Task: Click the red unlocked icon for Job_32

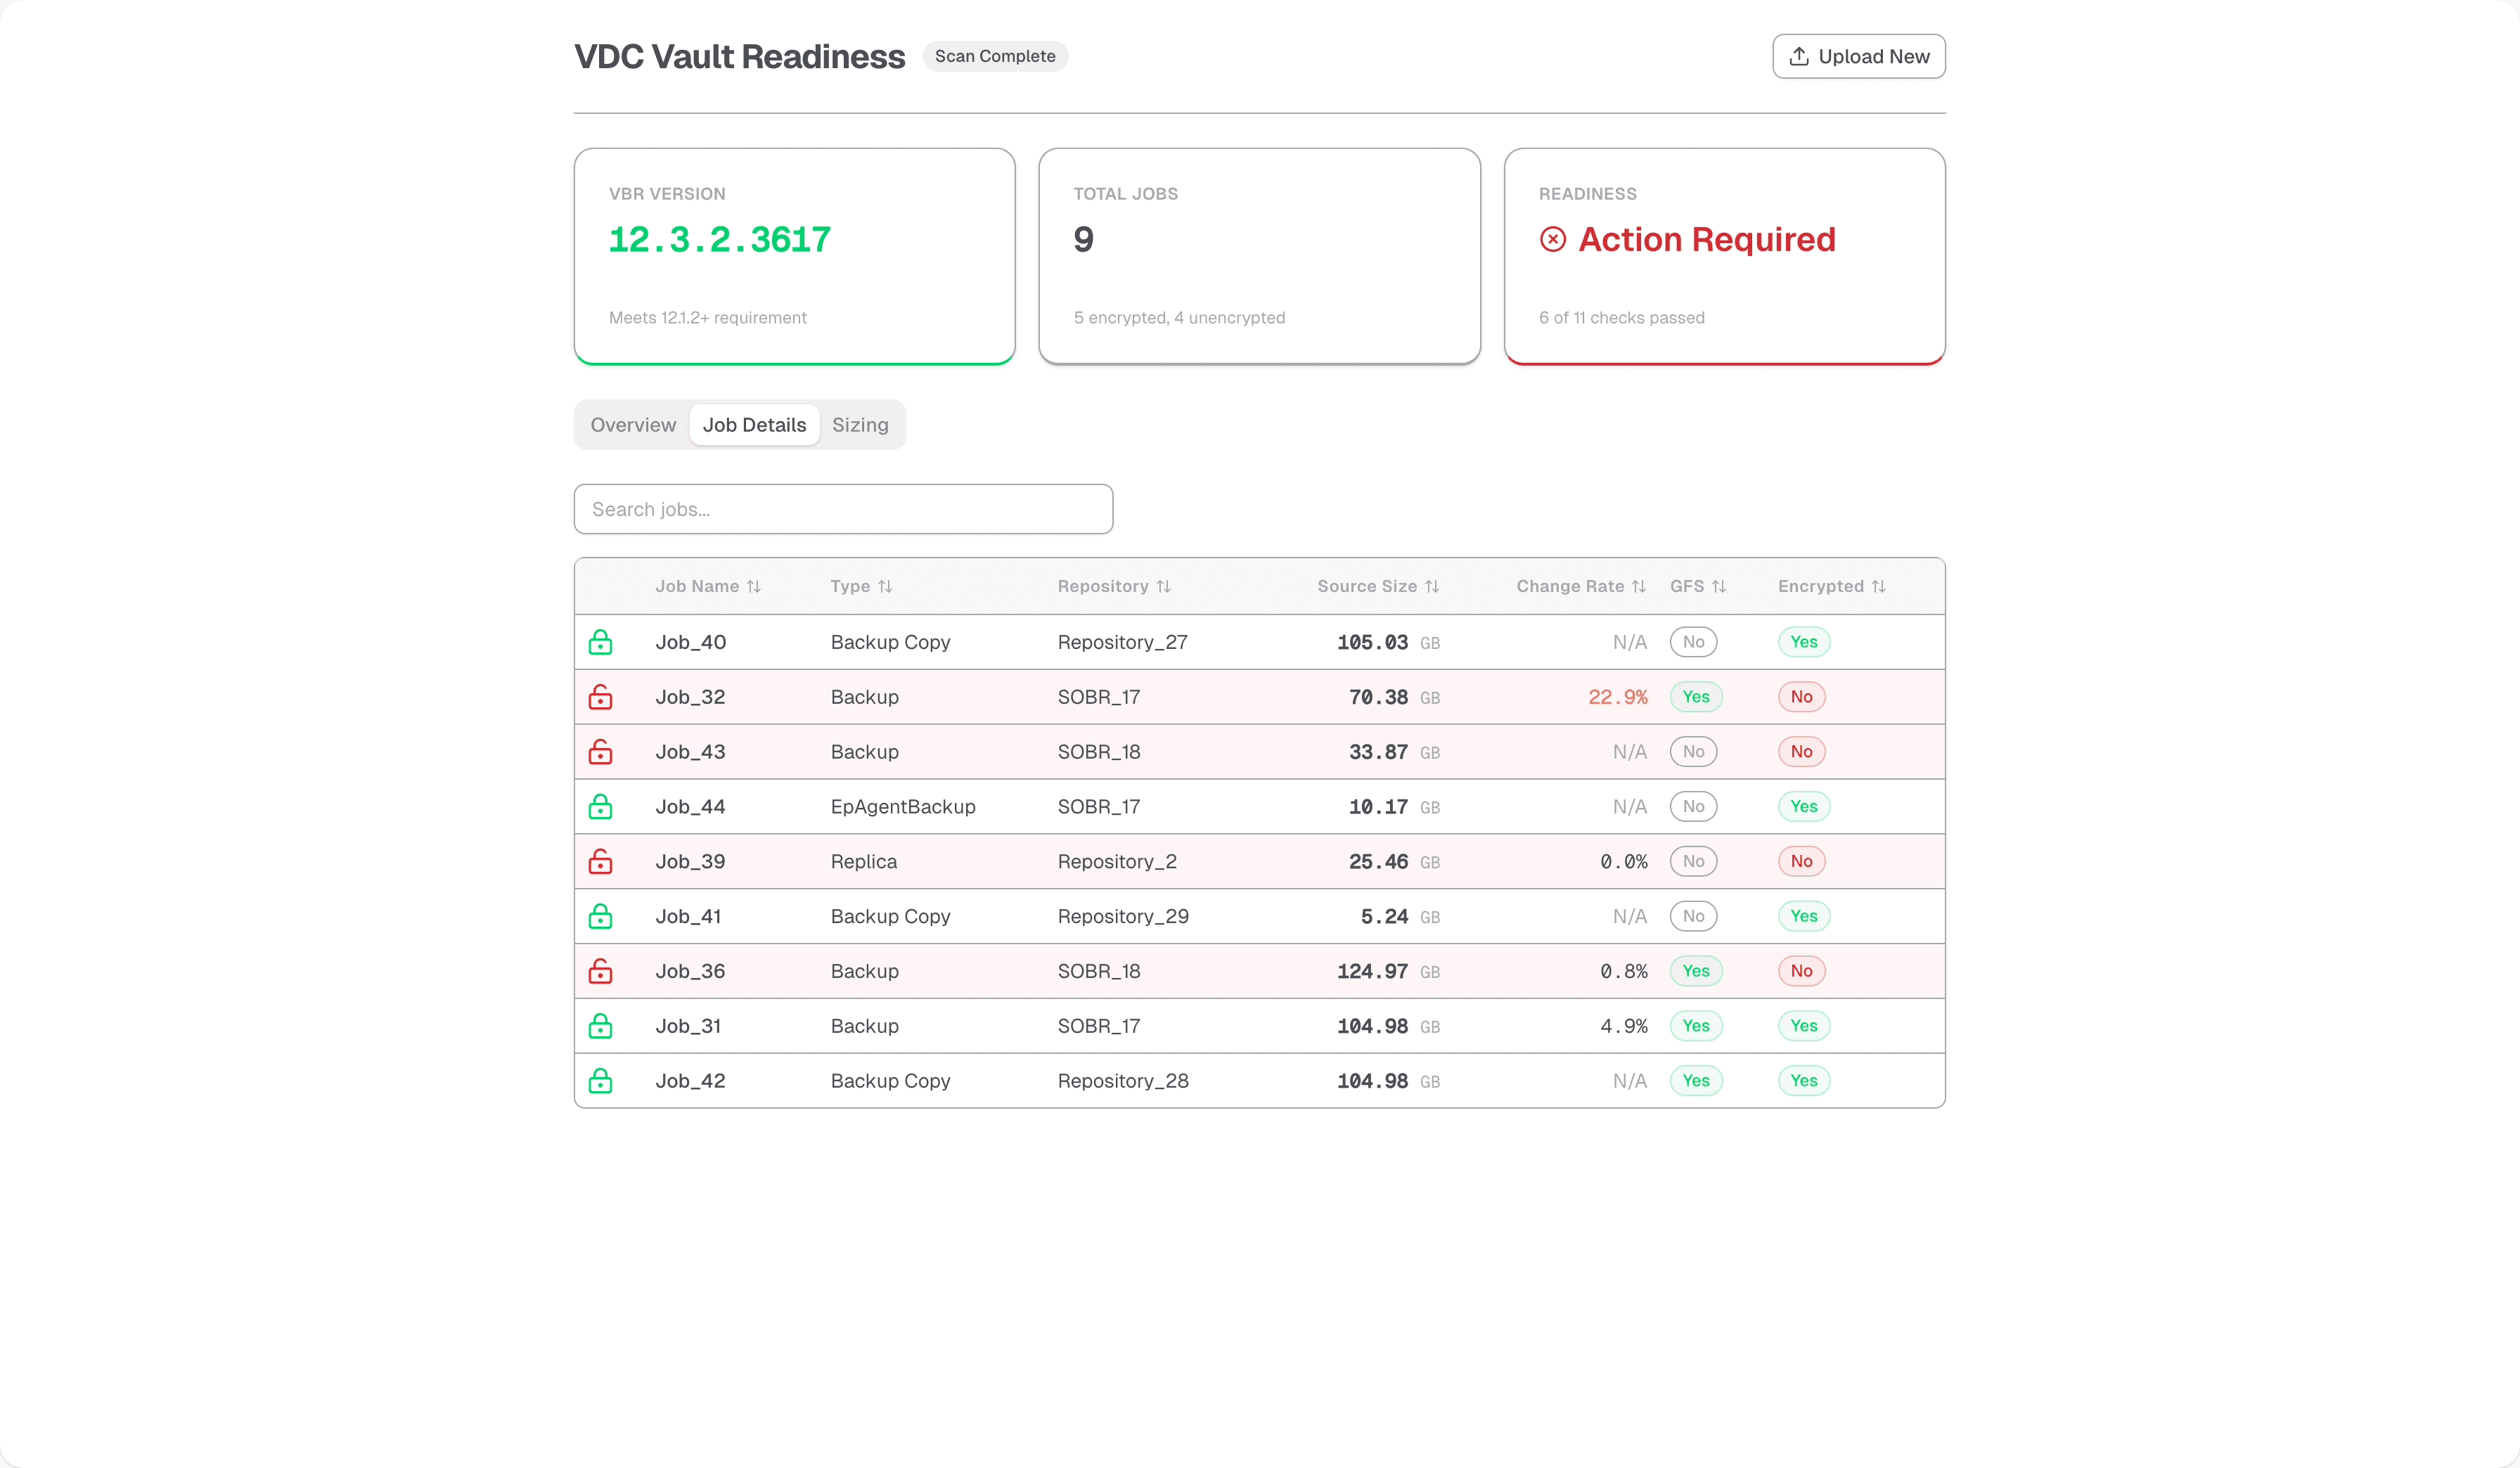Action: point(600,697)
